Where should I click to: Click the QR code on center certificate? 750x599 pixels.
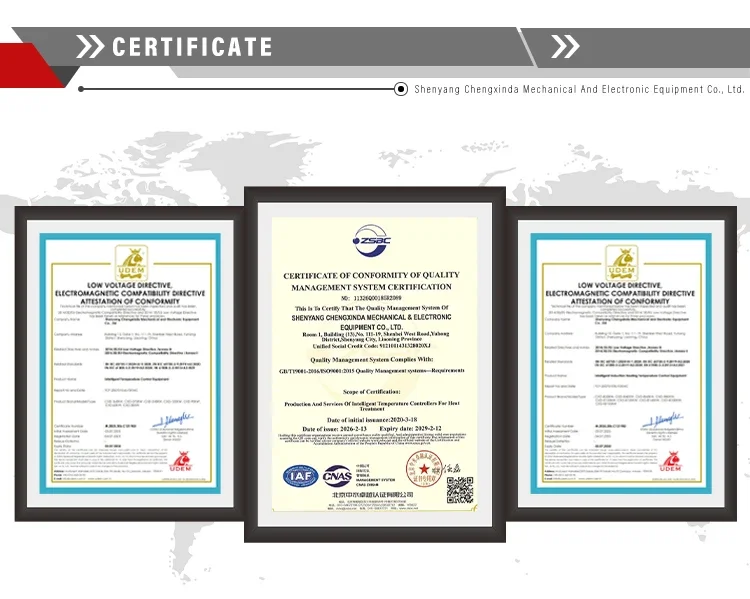(460, 490)
